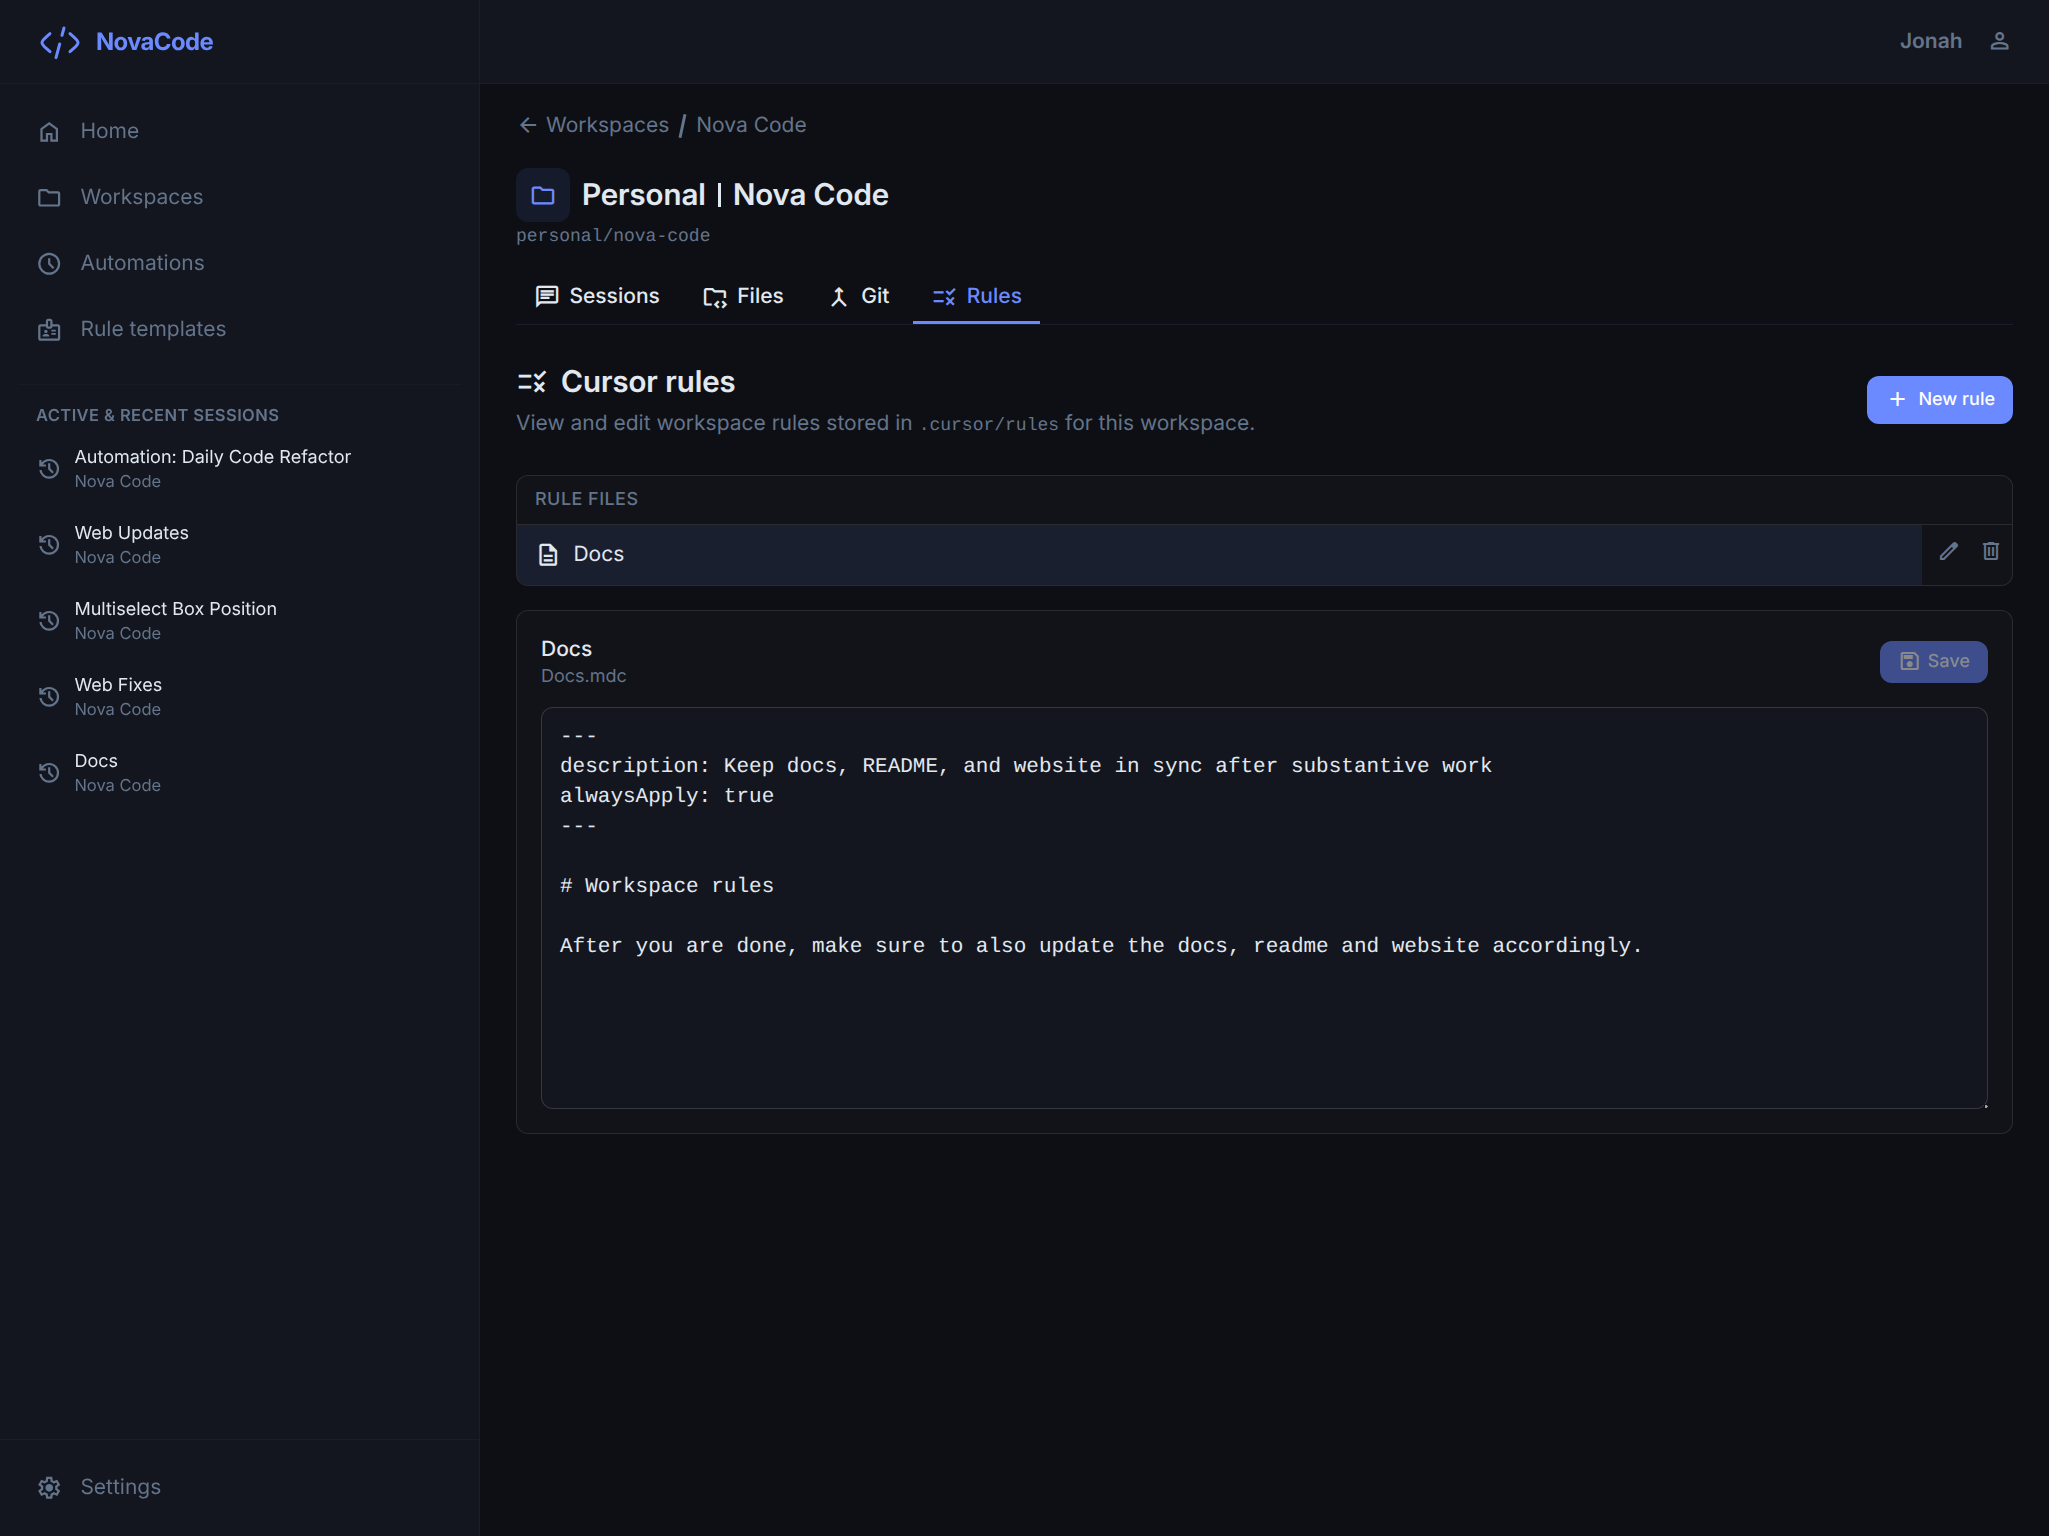Image resolution: width=2049 pixels, height=1536 pixels.
Task: Click the back arrow beside Workspaces breadcrumb
Action: tap(528, 125)
